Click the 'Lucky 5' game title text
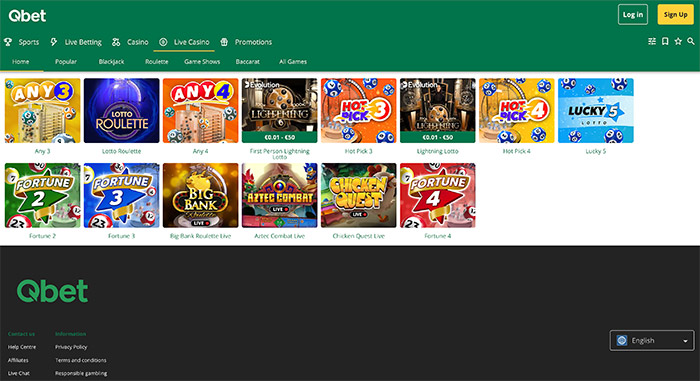Image resolution: width=700 pixels, height=381 pixels. tap(596, 151)
